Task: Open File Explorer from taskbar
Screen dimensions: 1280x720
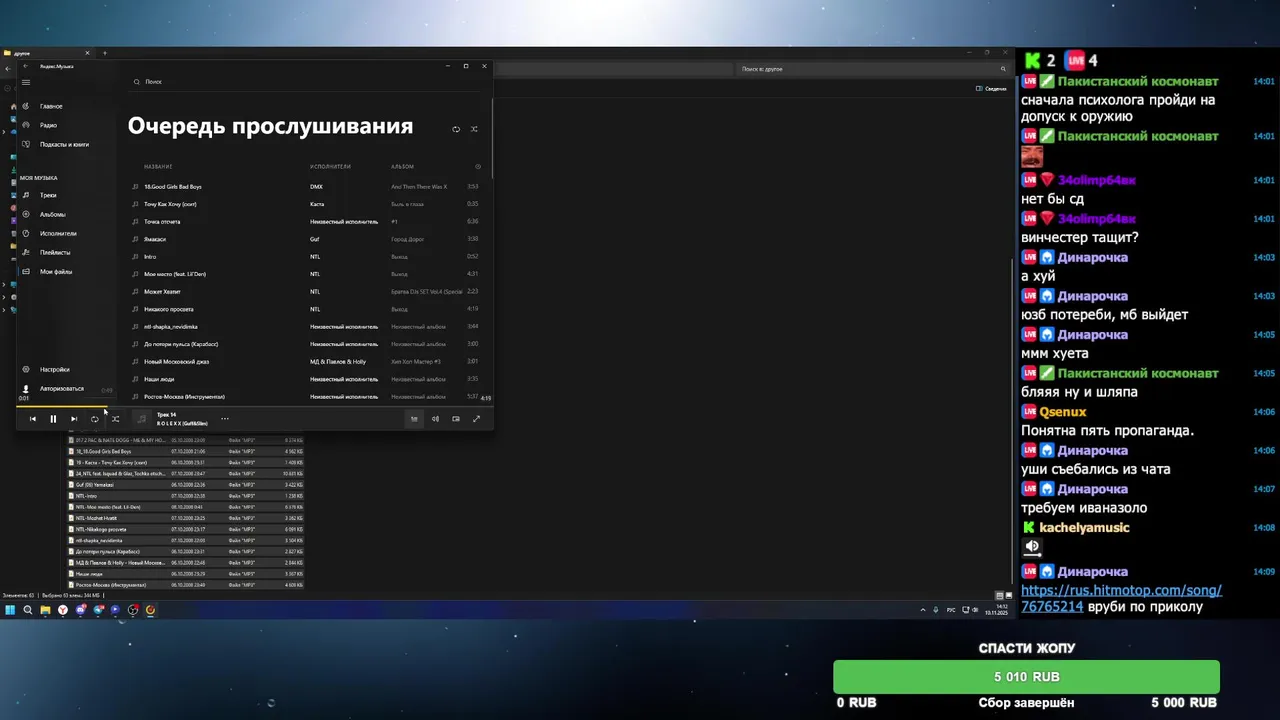Action: pos(45,610)
